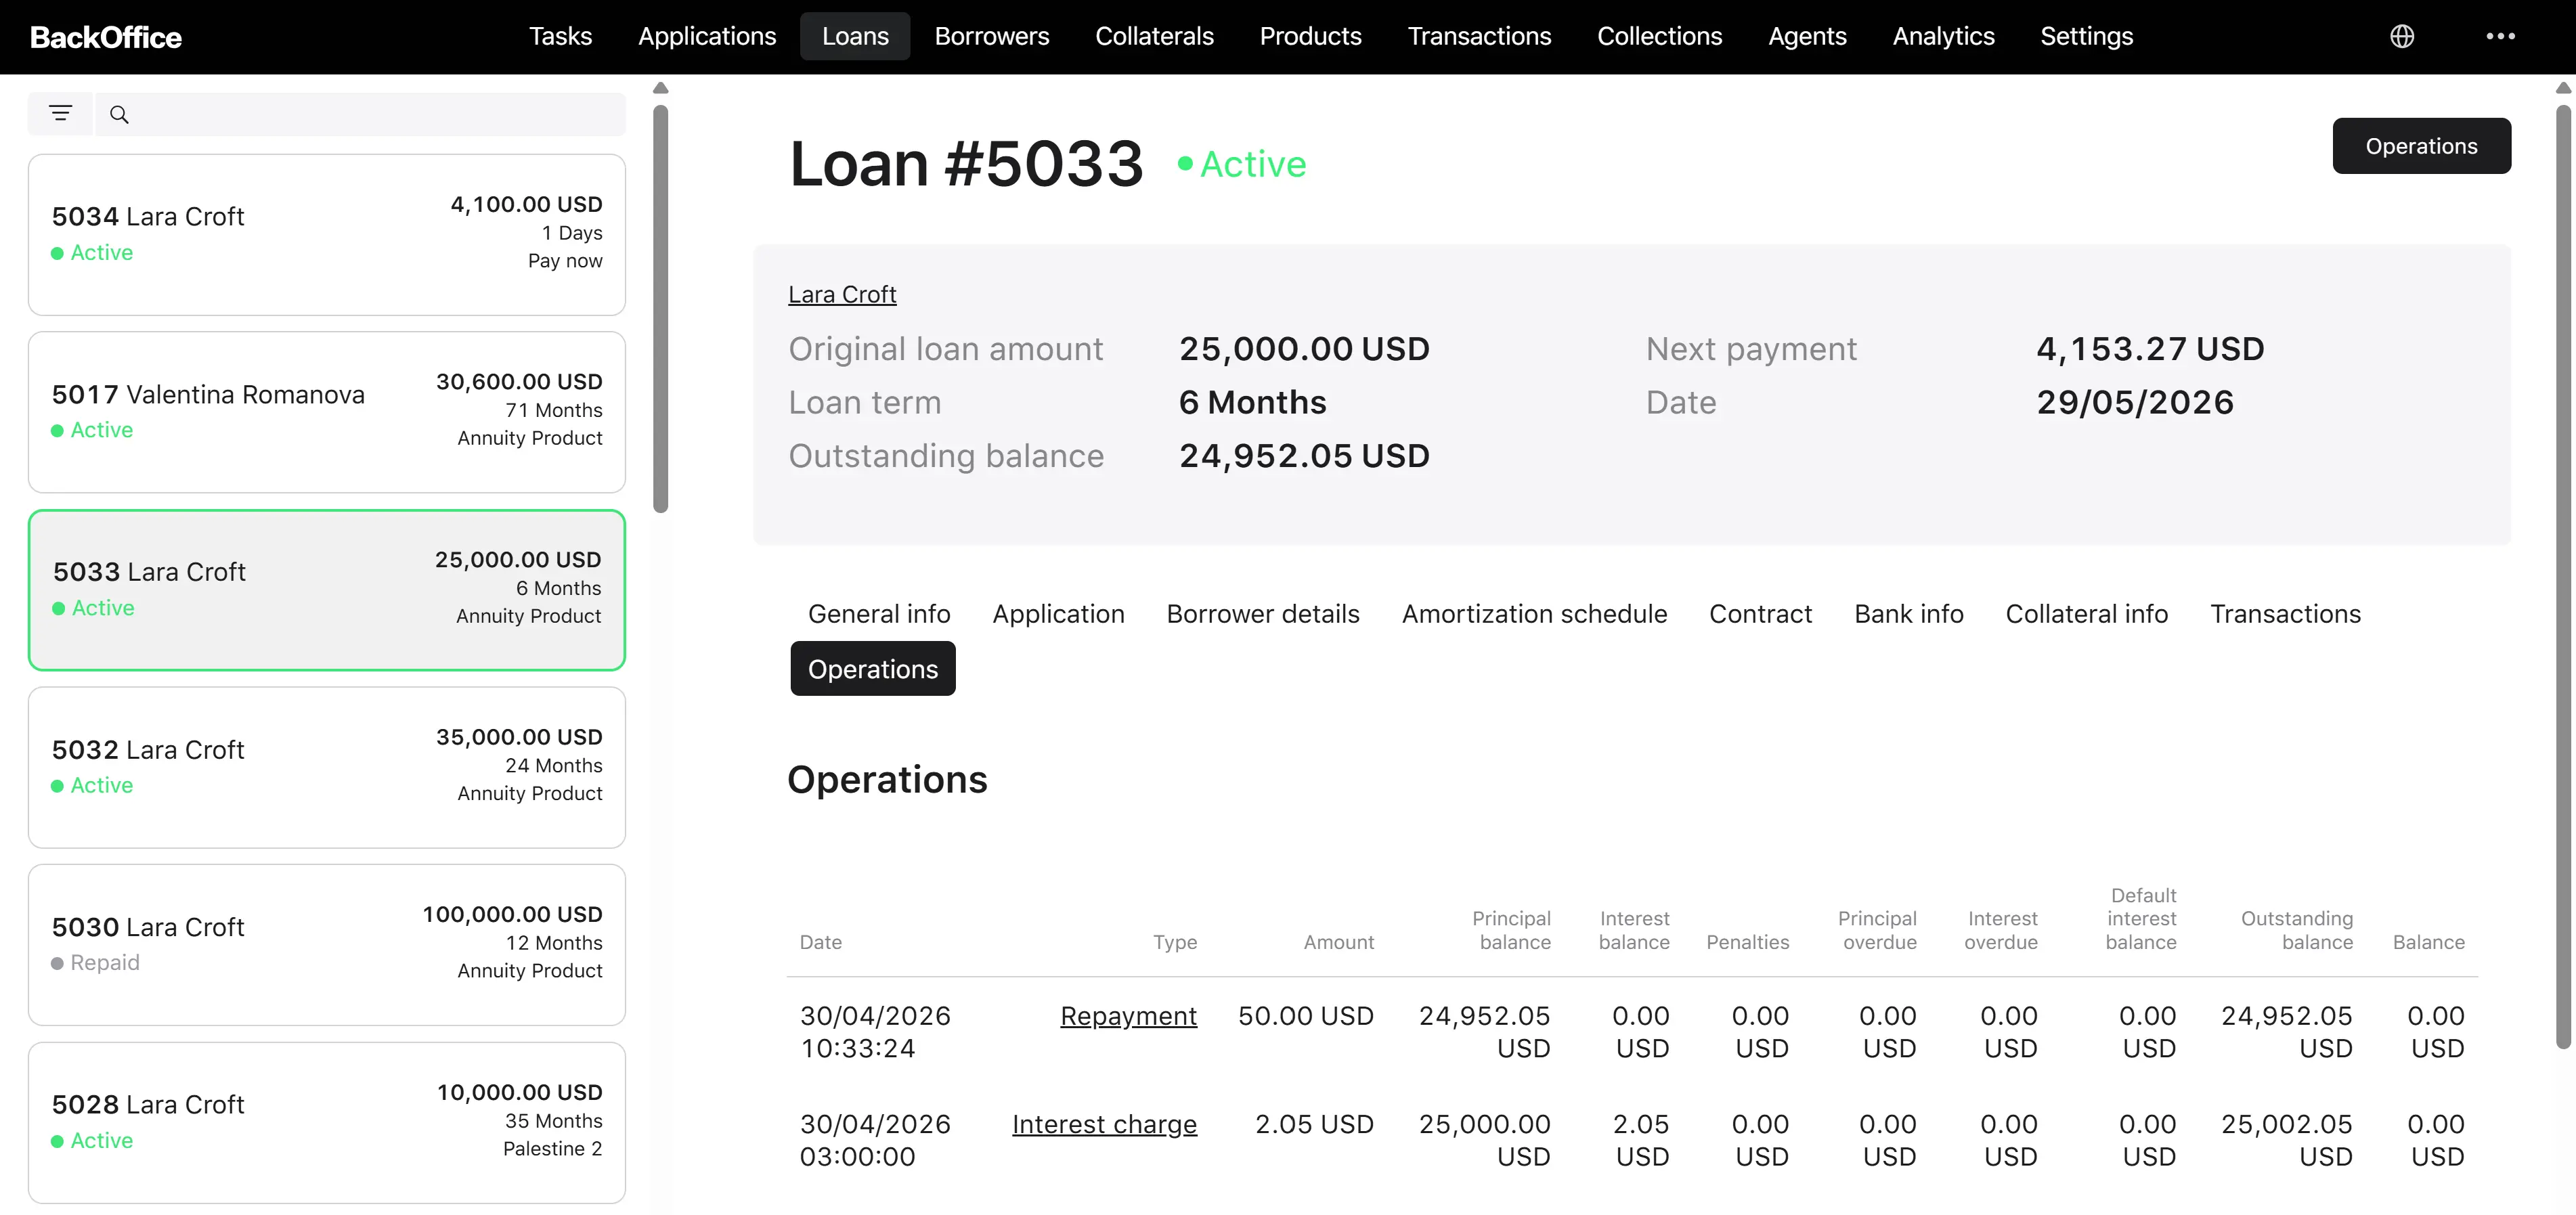
Task: Open the Repayment operation link
Action: click(x=1128, y=1016)
